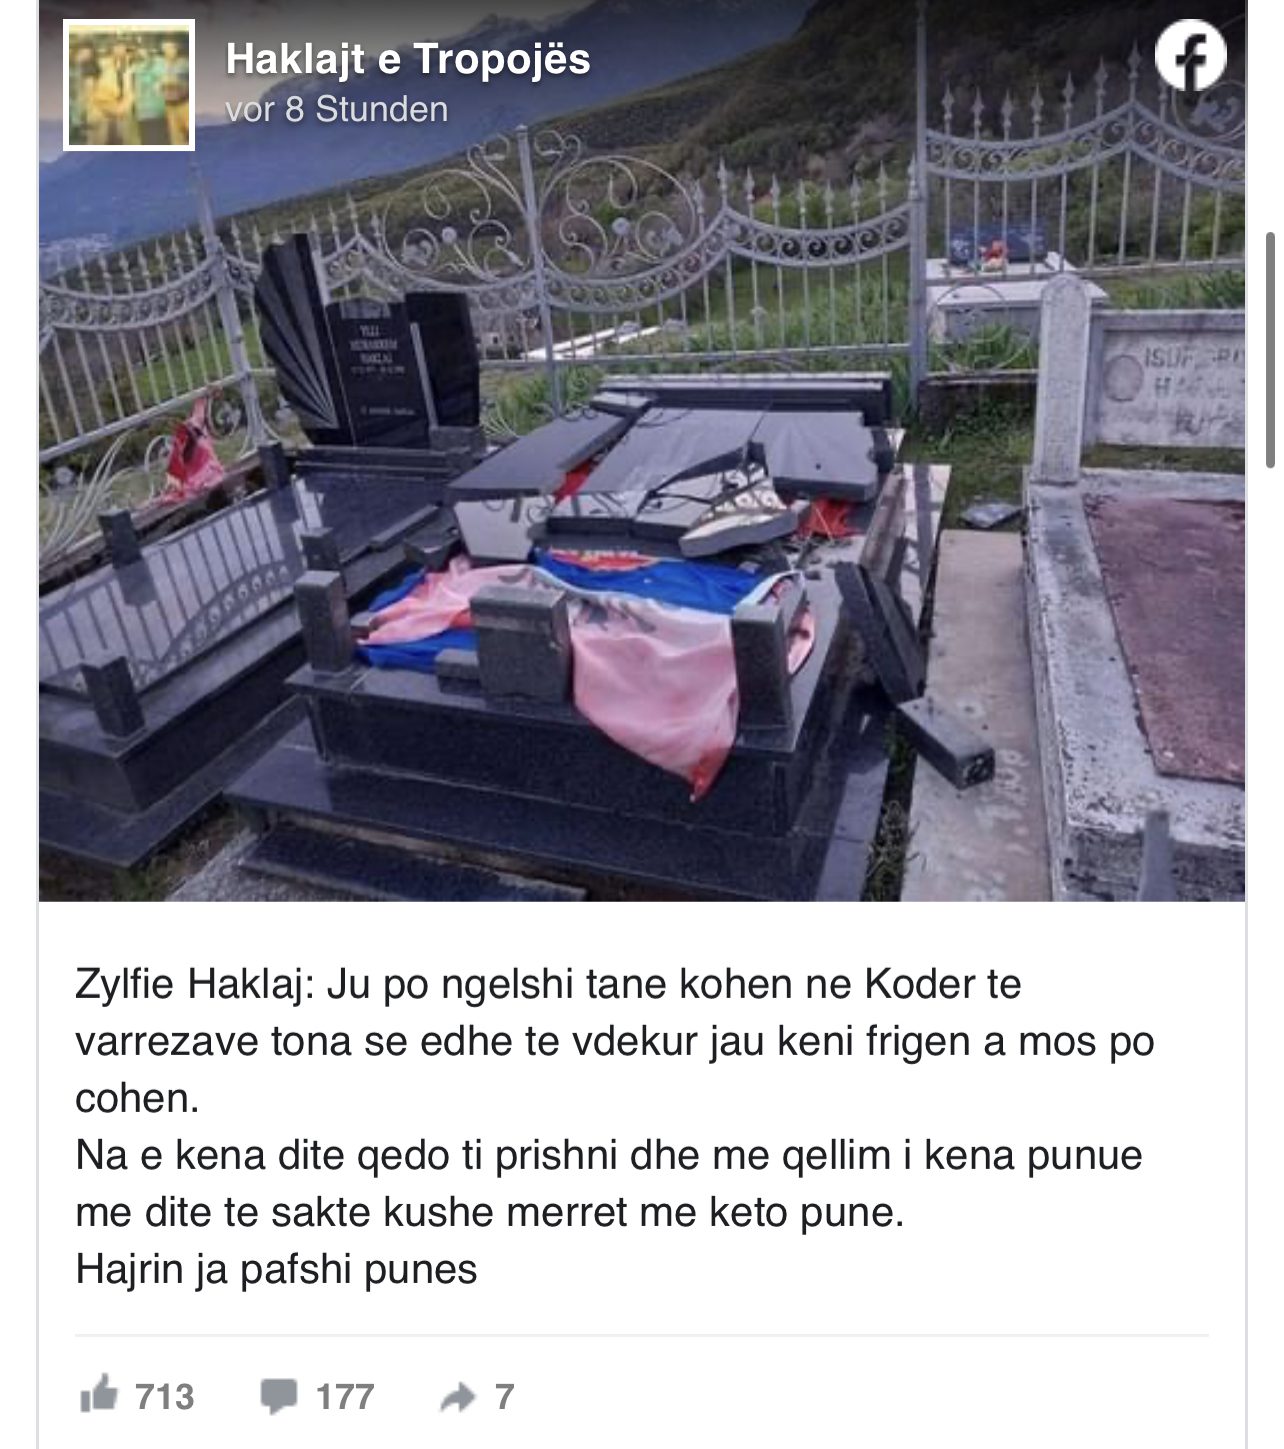Screen dimensions: 1284x1449
Task: Select the line 'Hajrin ja pafshi punes'
Action: 276,1270
